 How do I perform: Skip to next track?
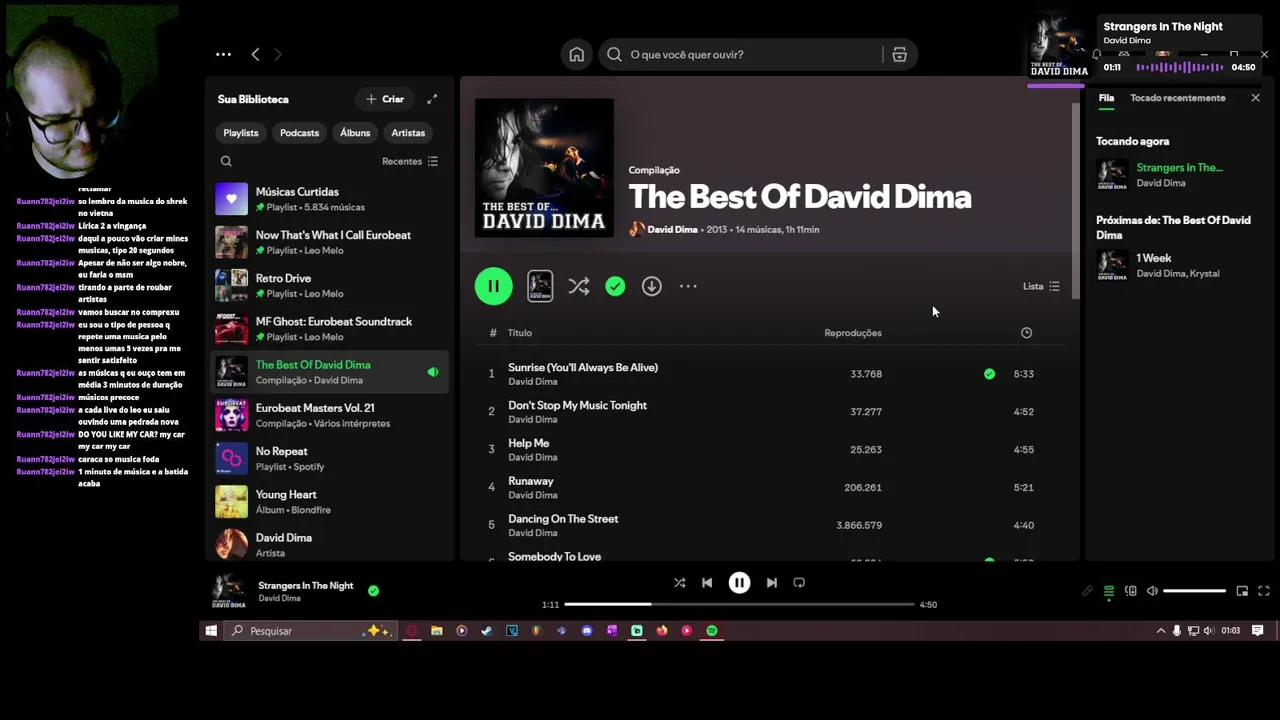tap(771, 583)
